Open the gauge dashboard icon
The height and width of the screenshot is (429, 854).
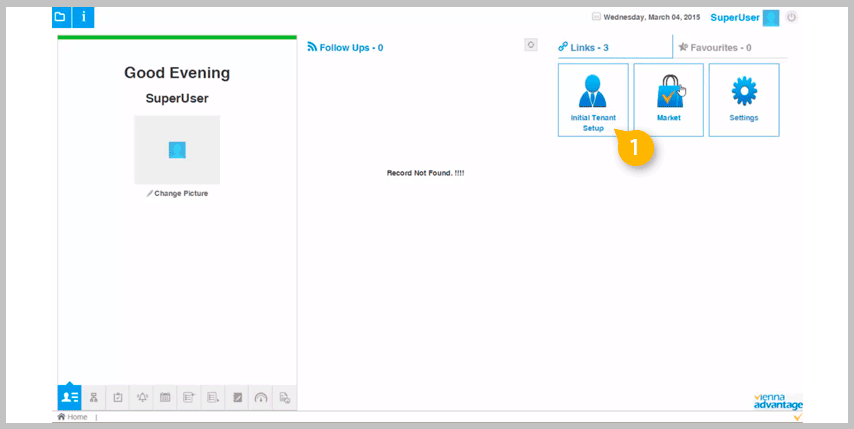[x=261, y=397]
